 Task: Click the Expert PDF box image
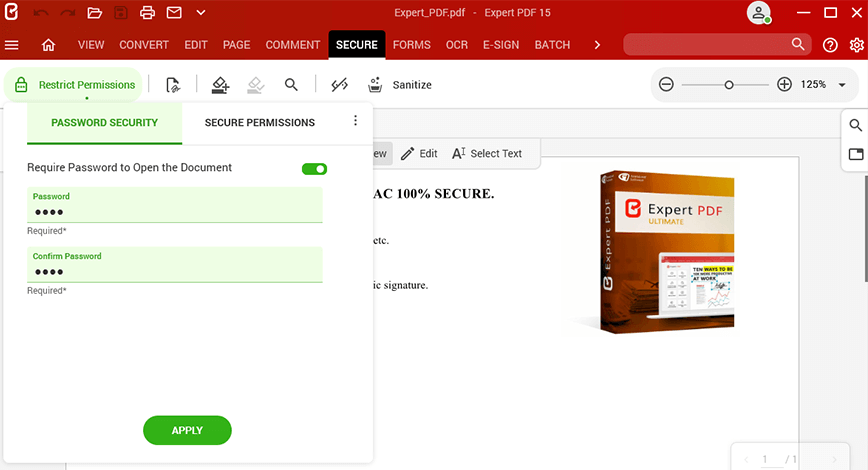pyautogui.click(x=667, y=252)
